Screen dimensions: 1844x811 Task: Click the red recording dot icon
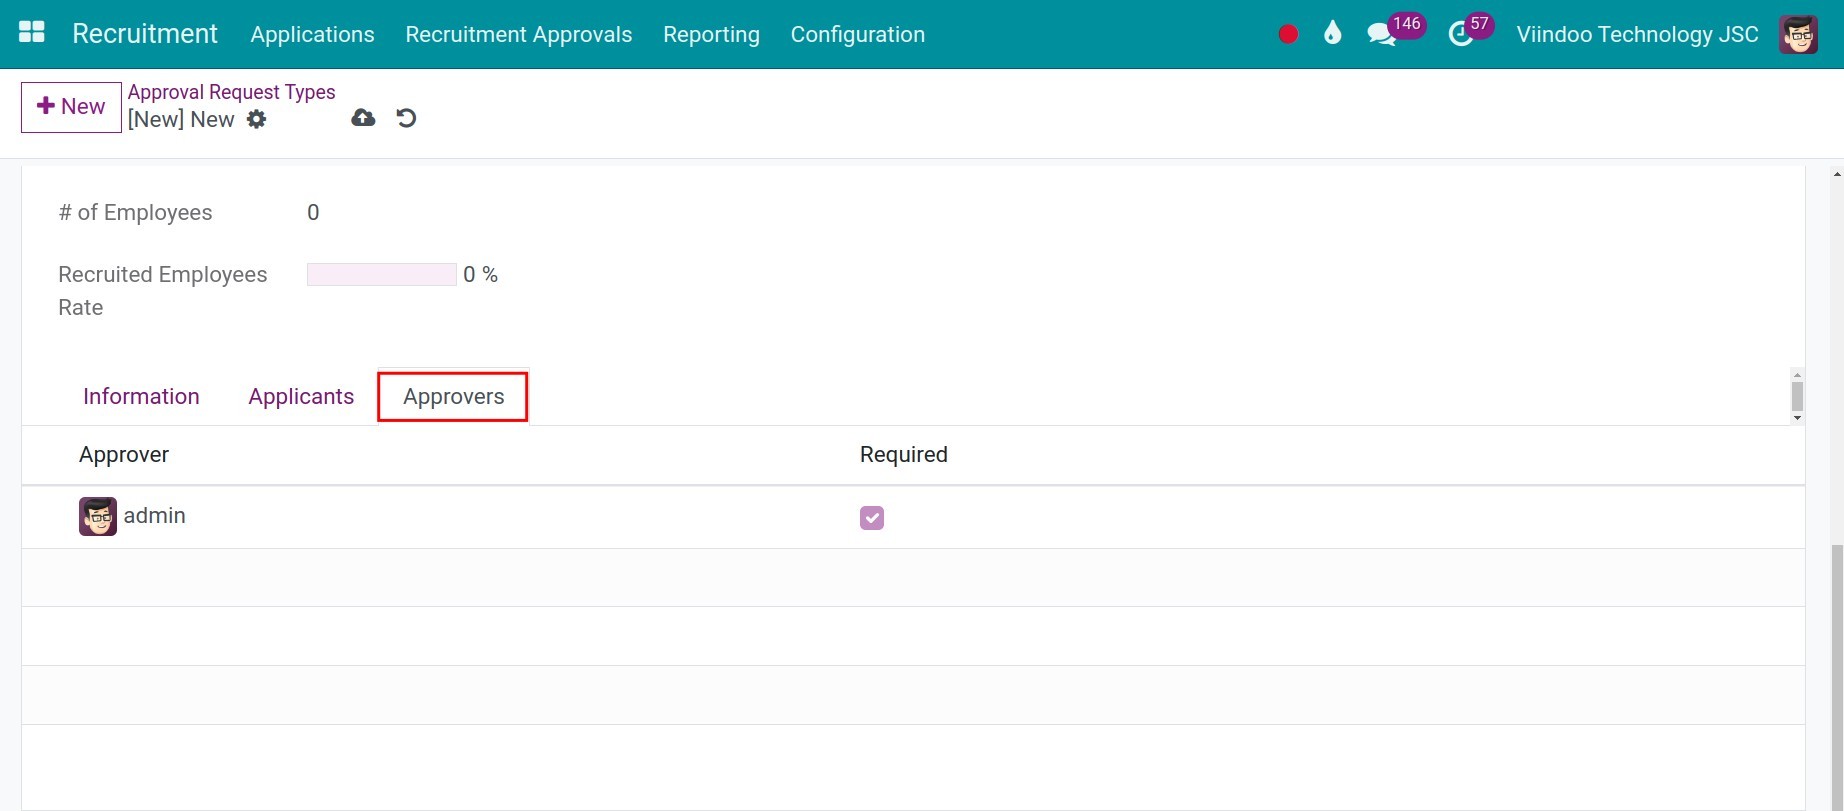point(1288,34)
